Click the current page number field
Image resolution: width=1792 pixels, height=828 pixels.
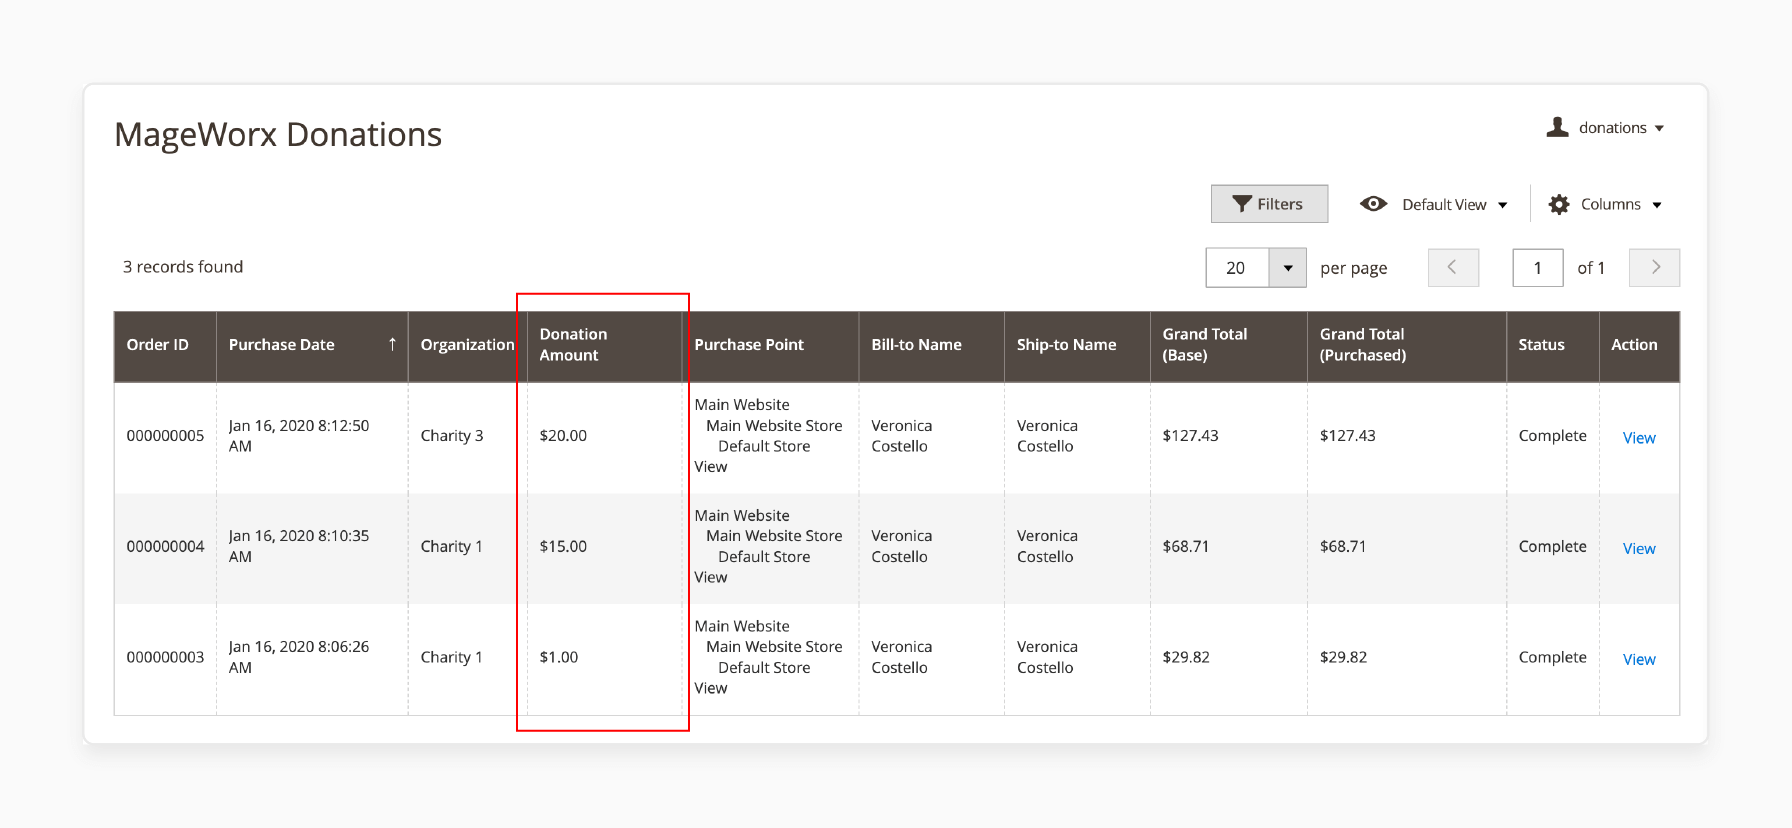pyautogui.click(x=1538, y=268)
